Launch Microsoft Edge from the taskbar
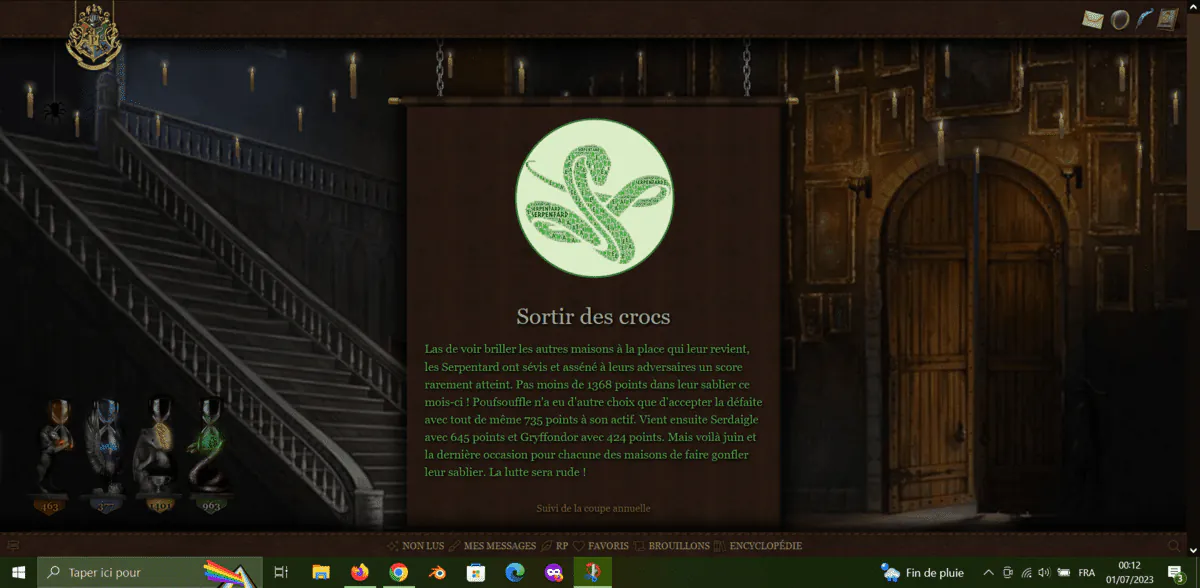This screenshot has width=1200, height=588. click(514, 572)
